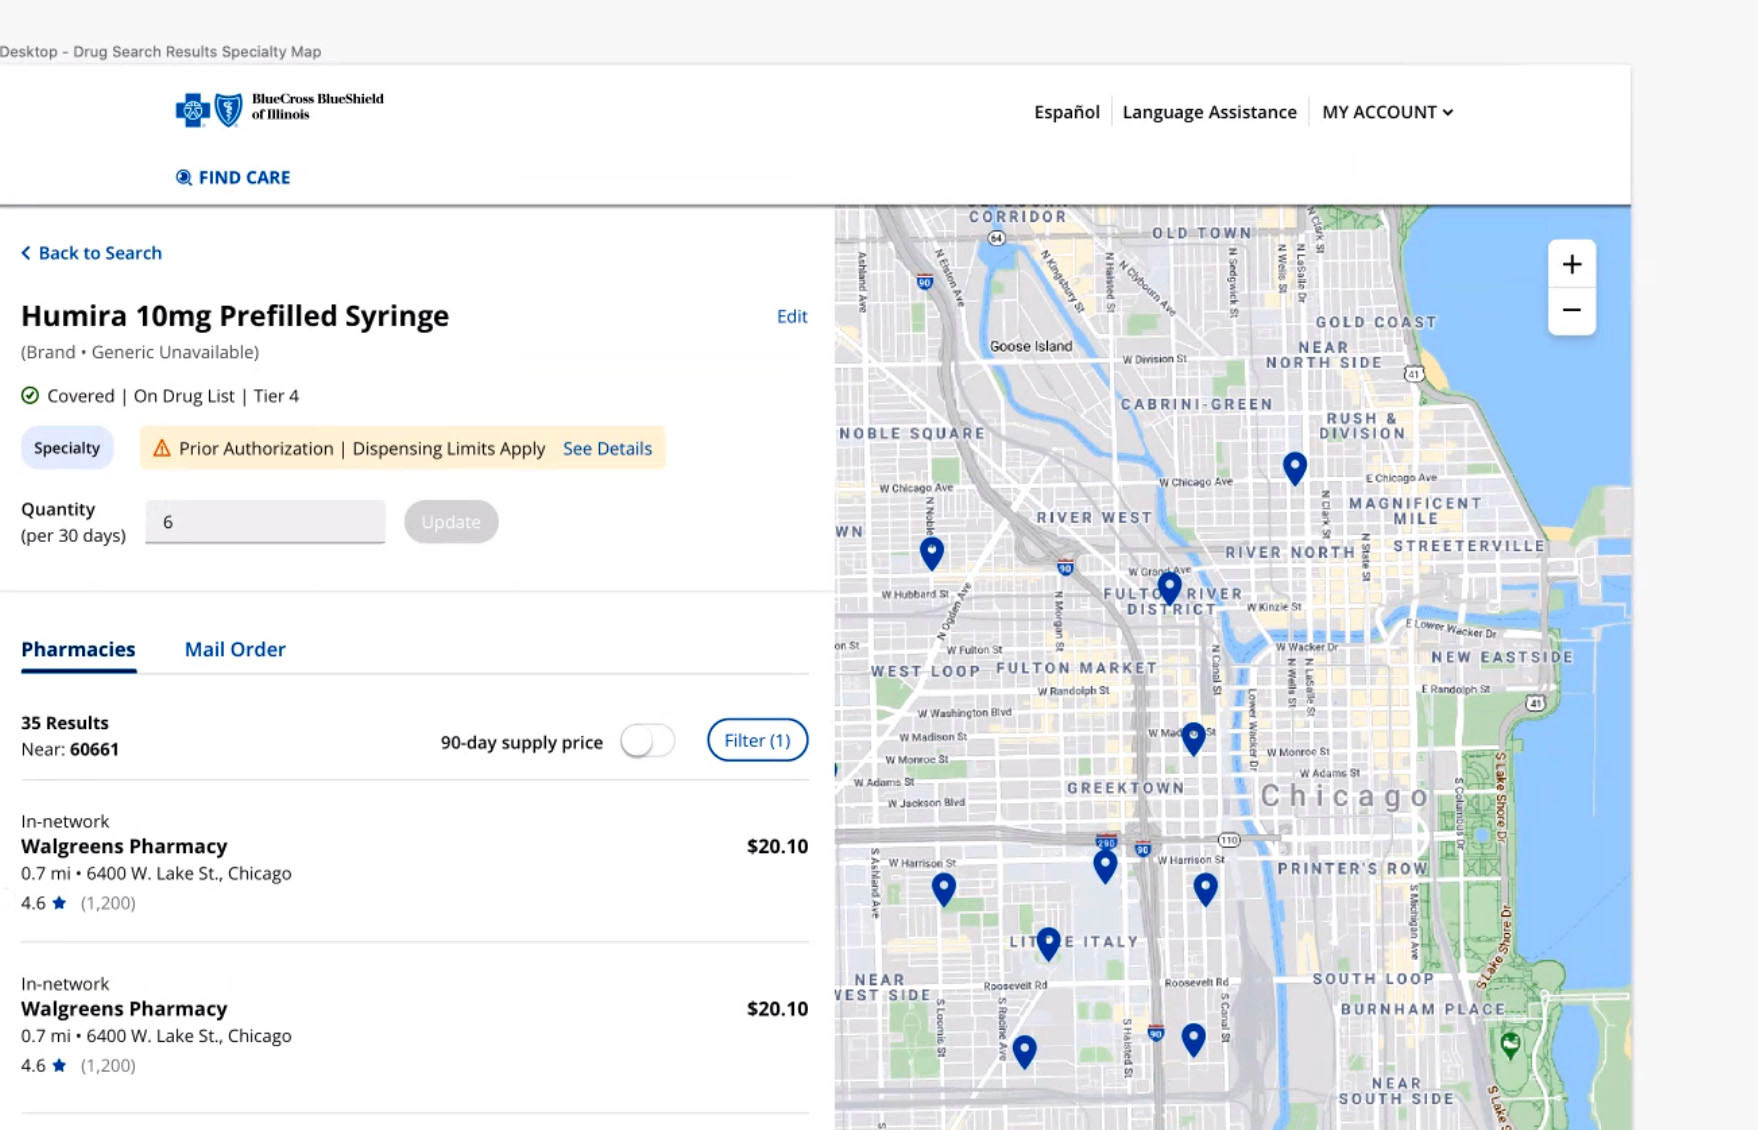Click the Update quantity button
The height and width of the screenshot is (1130, 1758).
click(451, 522)
